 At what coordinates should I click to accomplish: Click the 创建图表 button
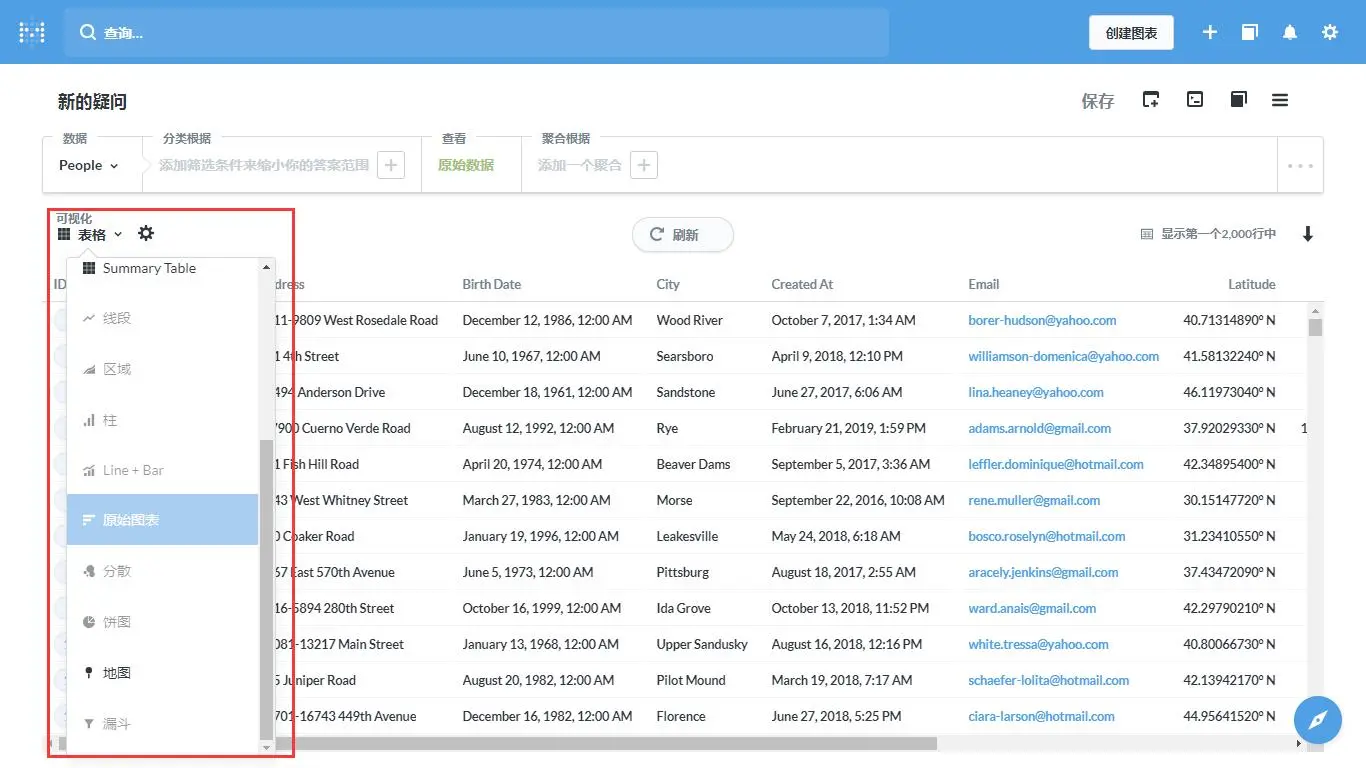pyautogui.click(x=1131, y=33)
